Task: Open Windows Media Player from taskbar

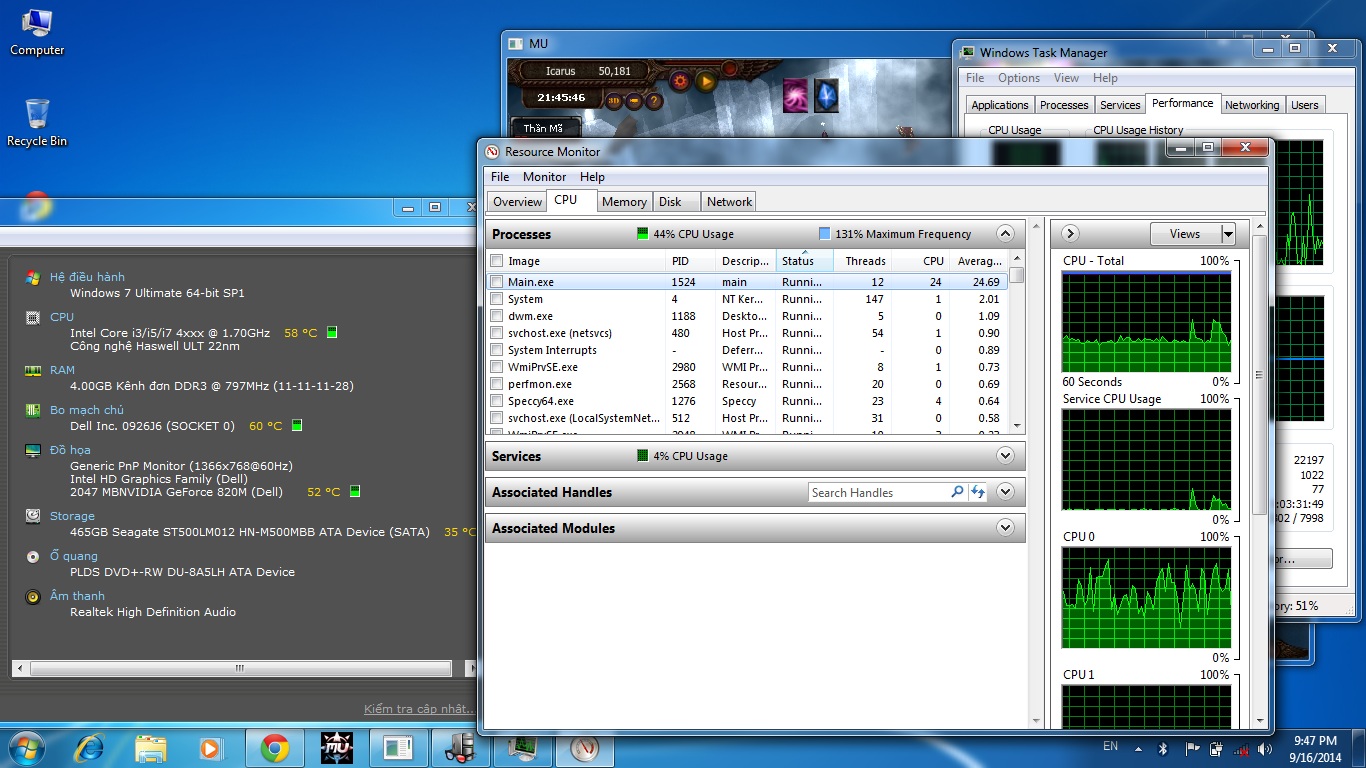Action: click(210, 747)
